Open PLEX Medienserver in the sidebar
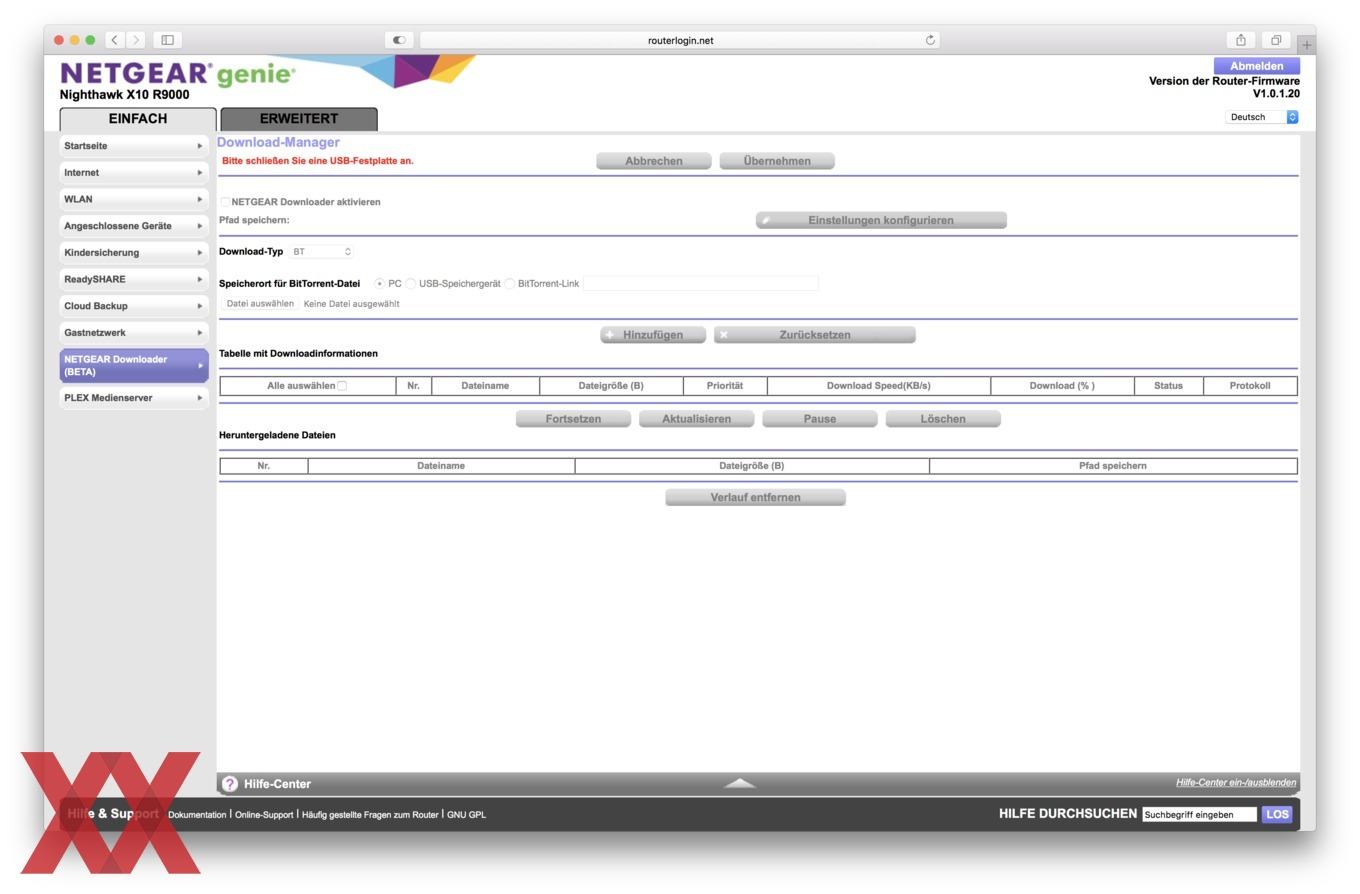The height and width of the screenshot is (894, 1360). tap(134, 398)
